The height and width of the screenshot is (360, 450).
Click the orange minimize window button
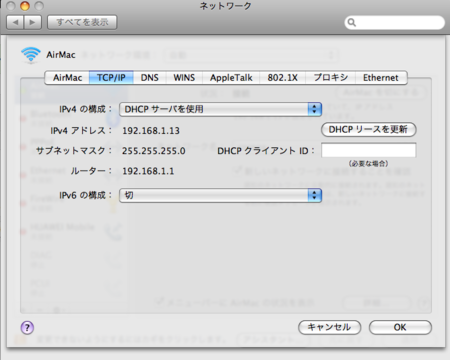tap(25, 6)
